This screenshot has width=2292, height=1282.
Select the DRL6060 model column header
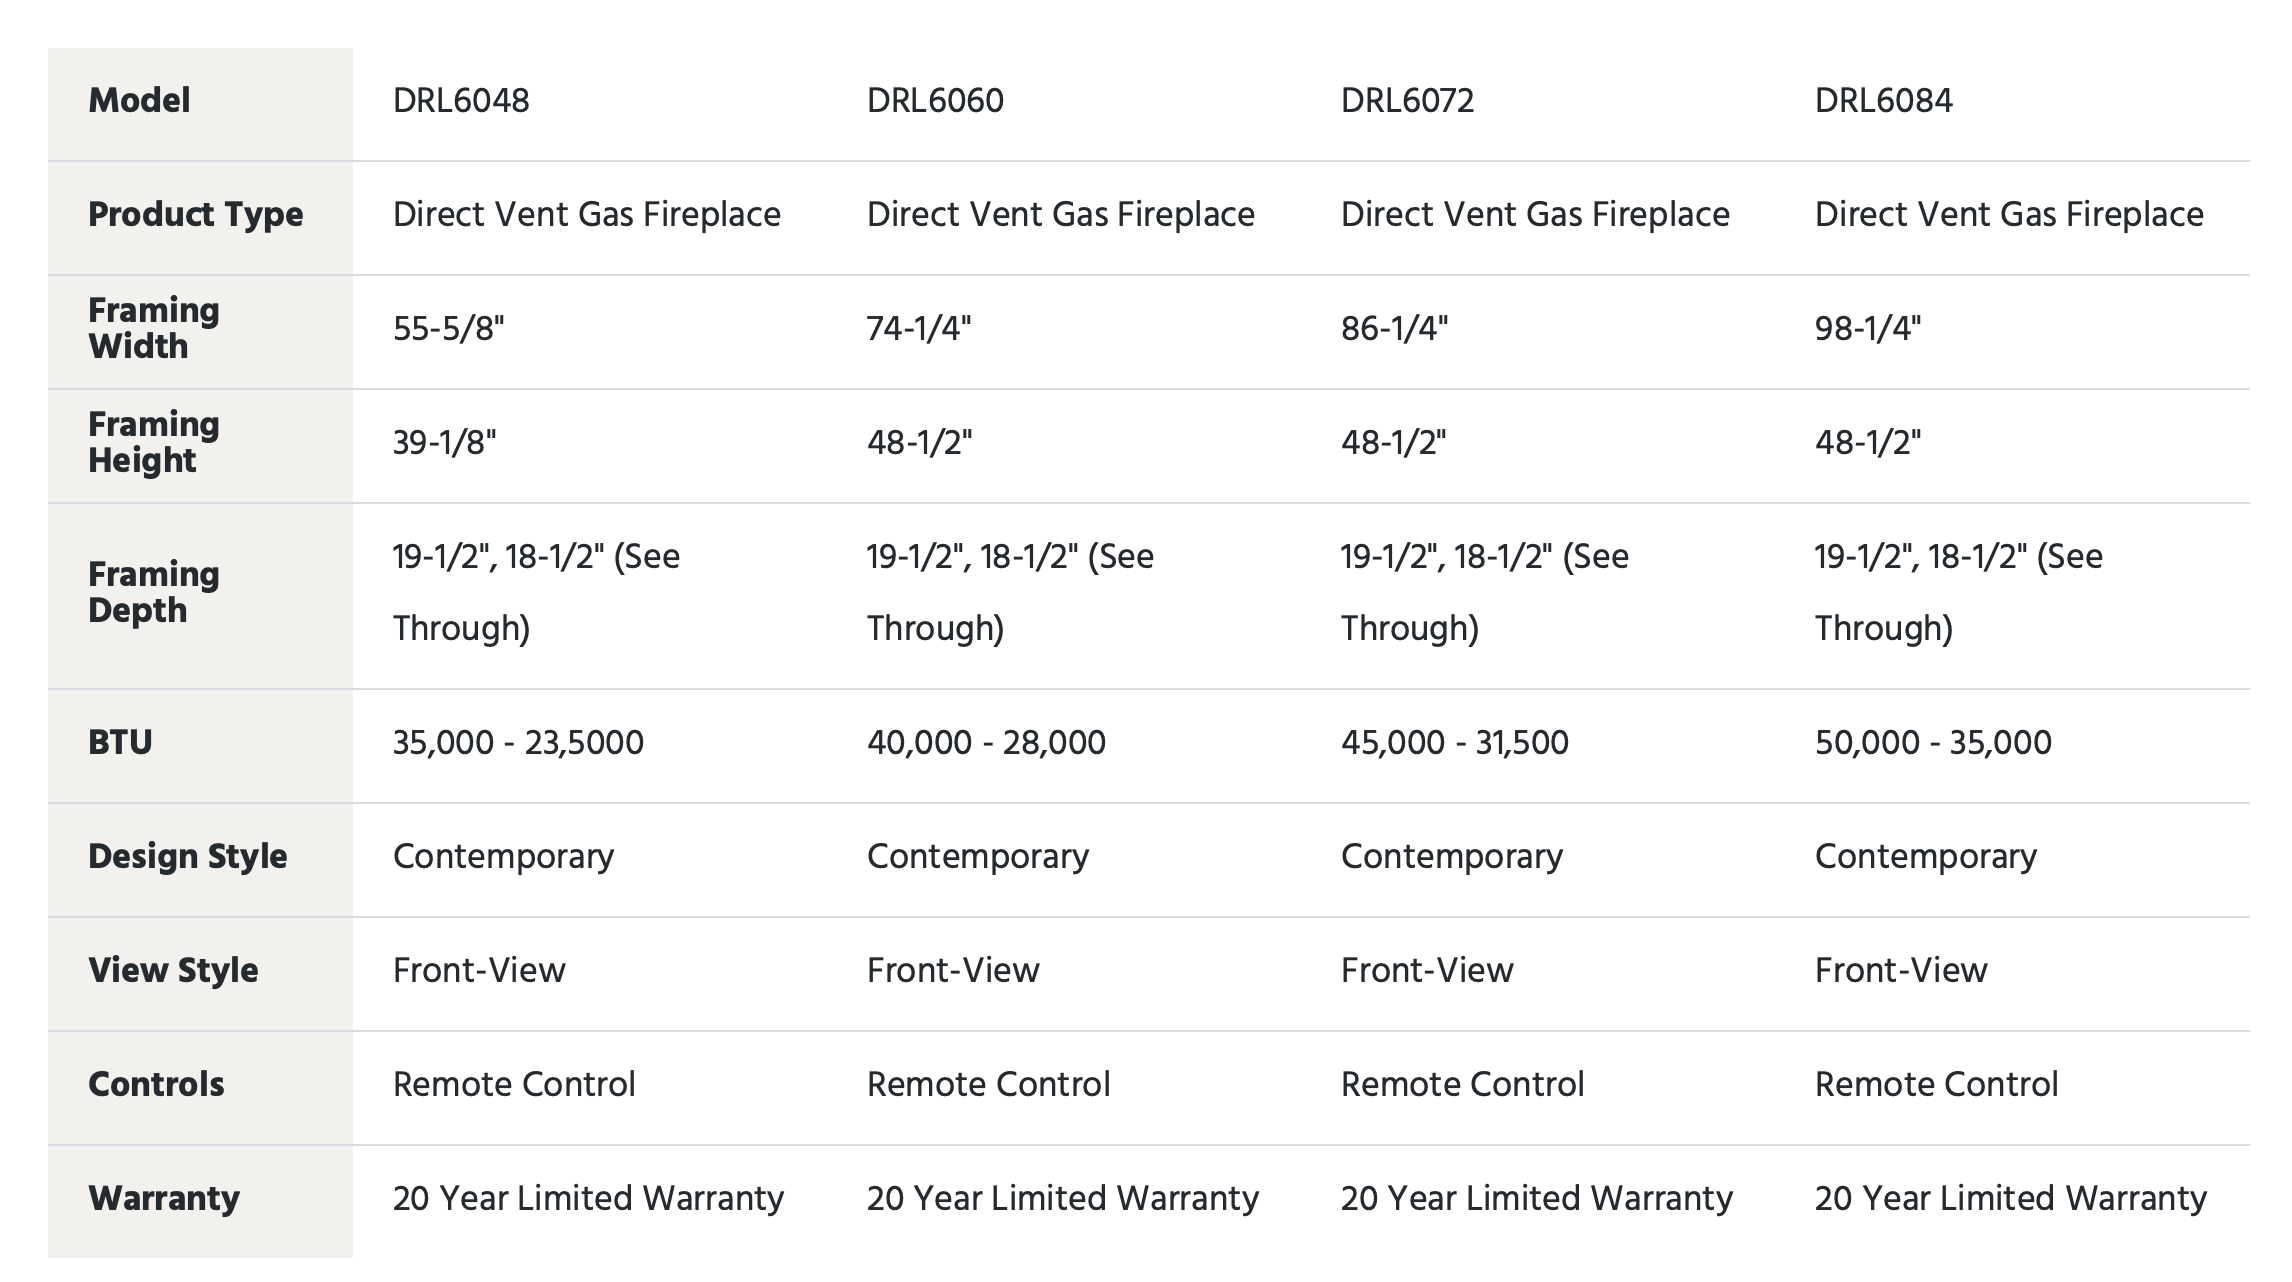click(x=935, y=101)
